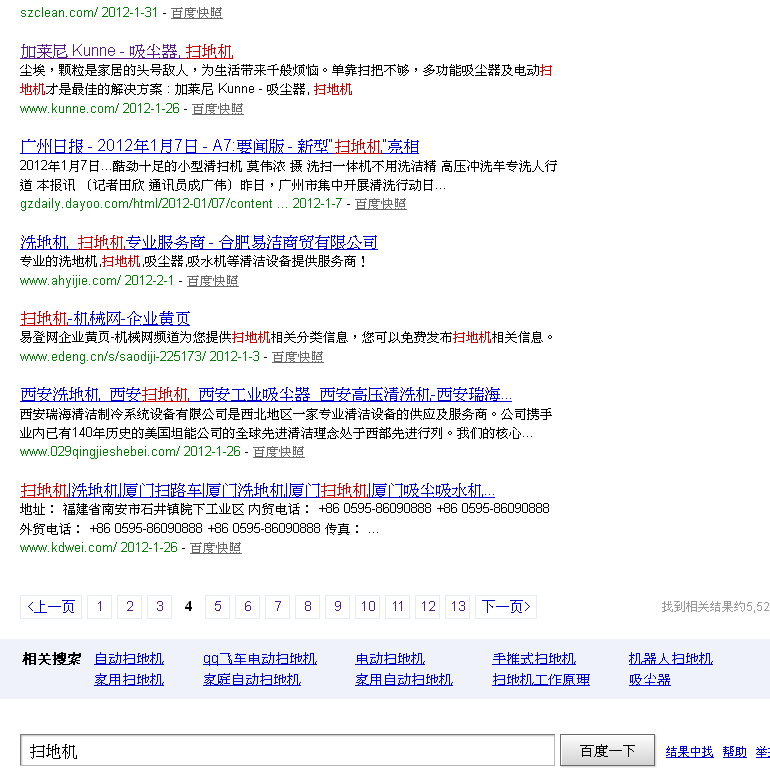Open 百度快照 for www.edeng.cn result
Viewport: 770px width, 768px height.
point(298,357)
